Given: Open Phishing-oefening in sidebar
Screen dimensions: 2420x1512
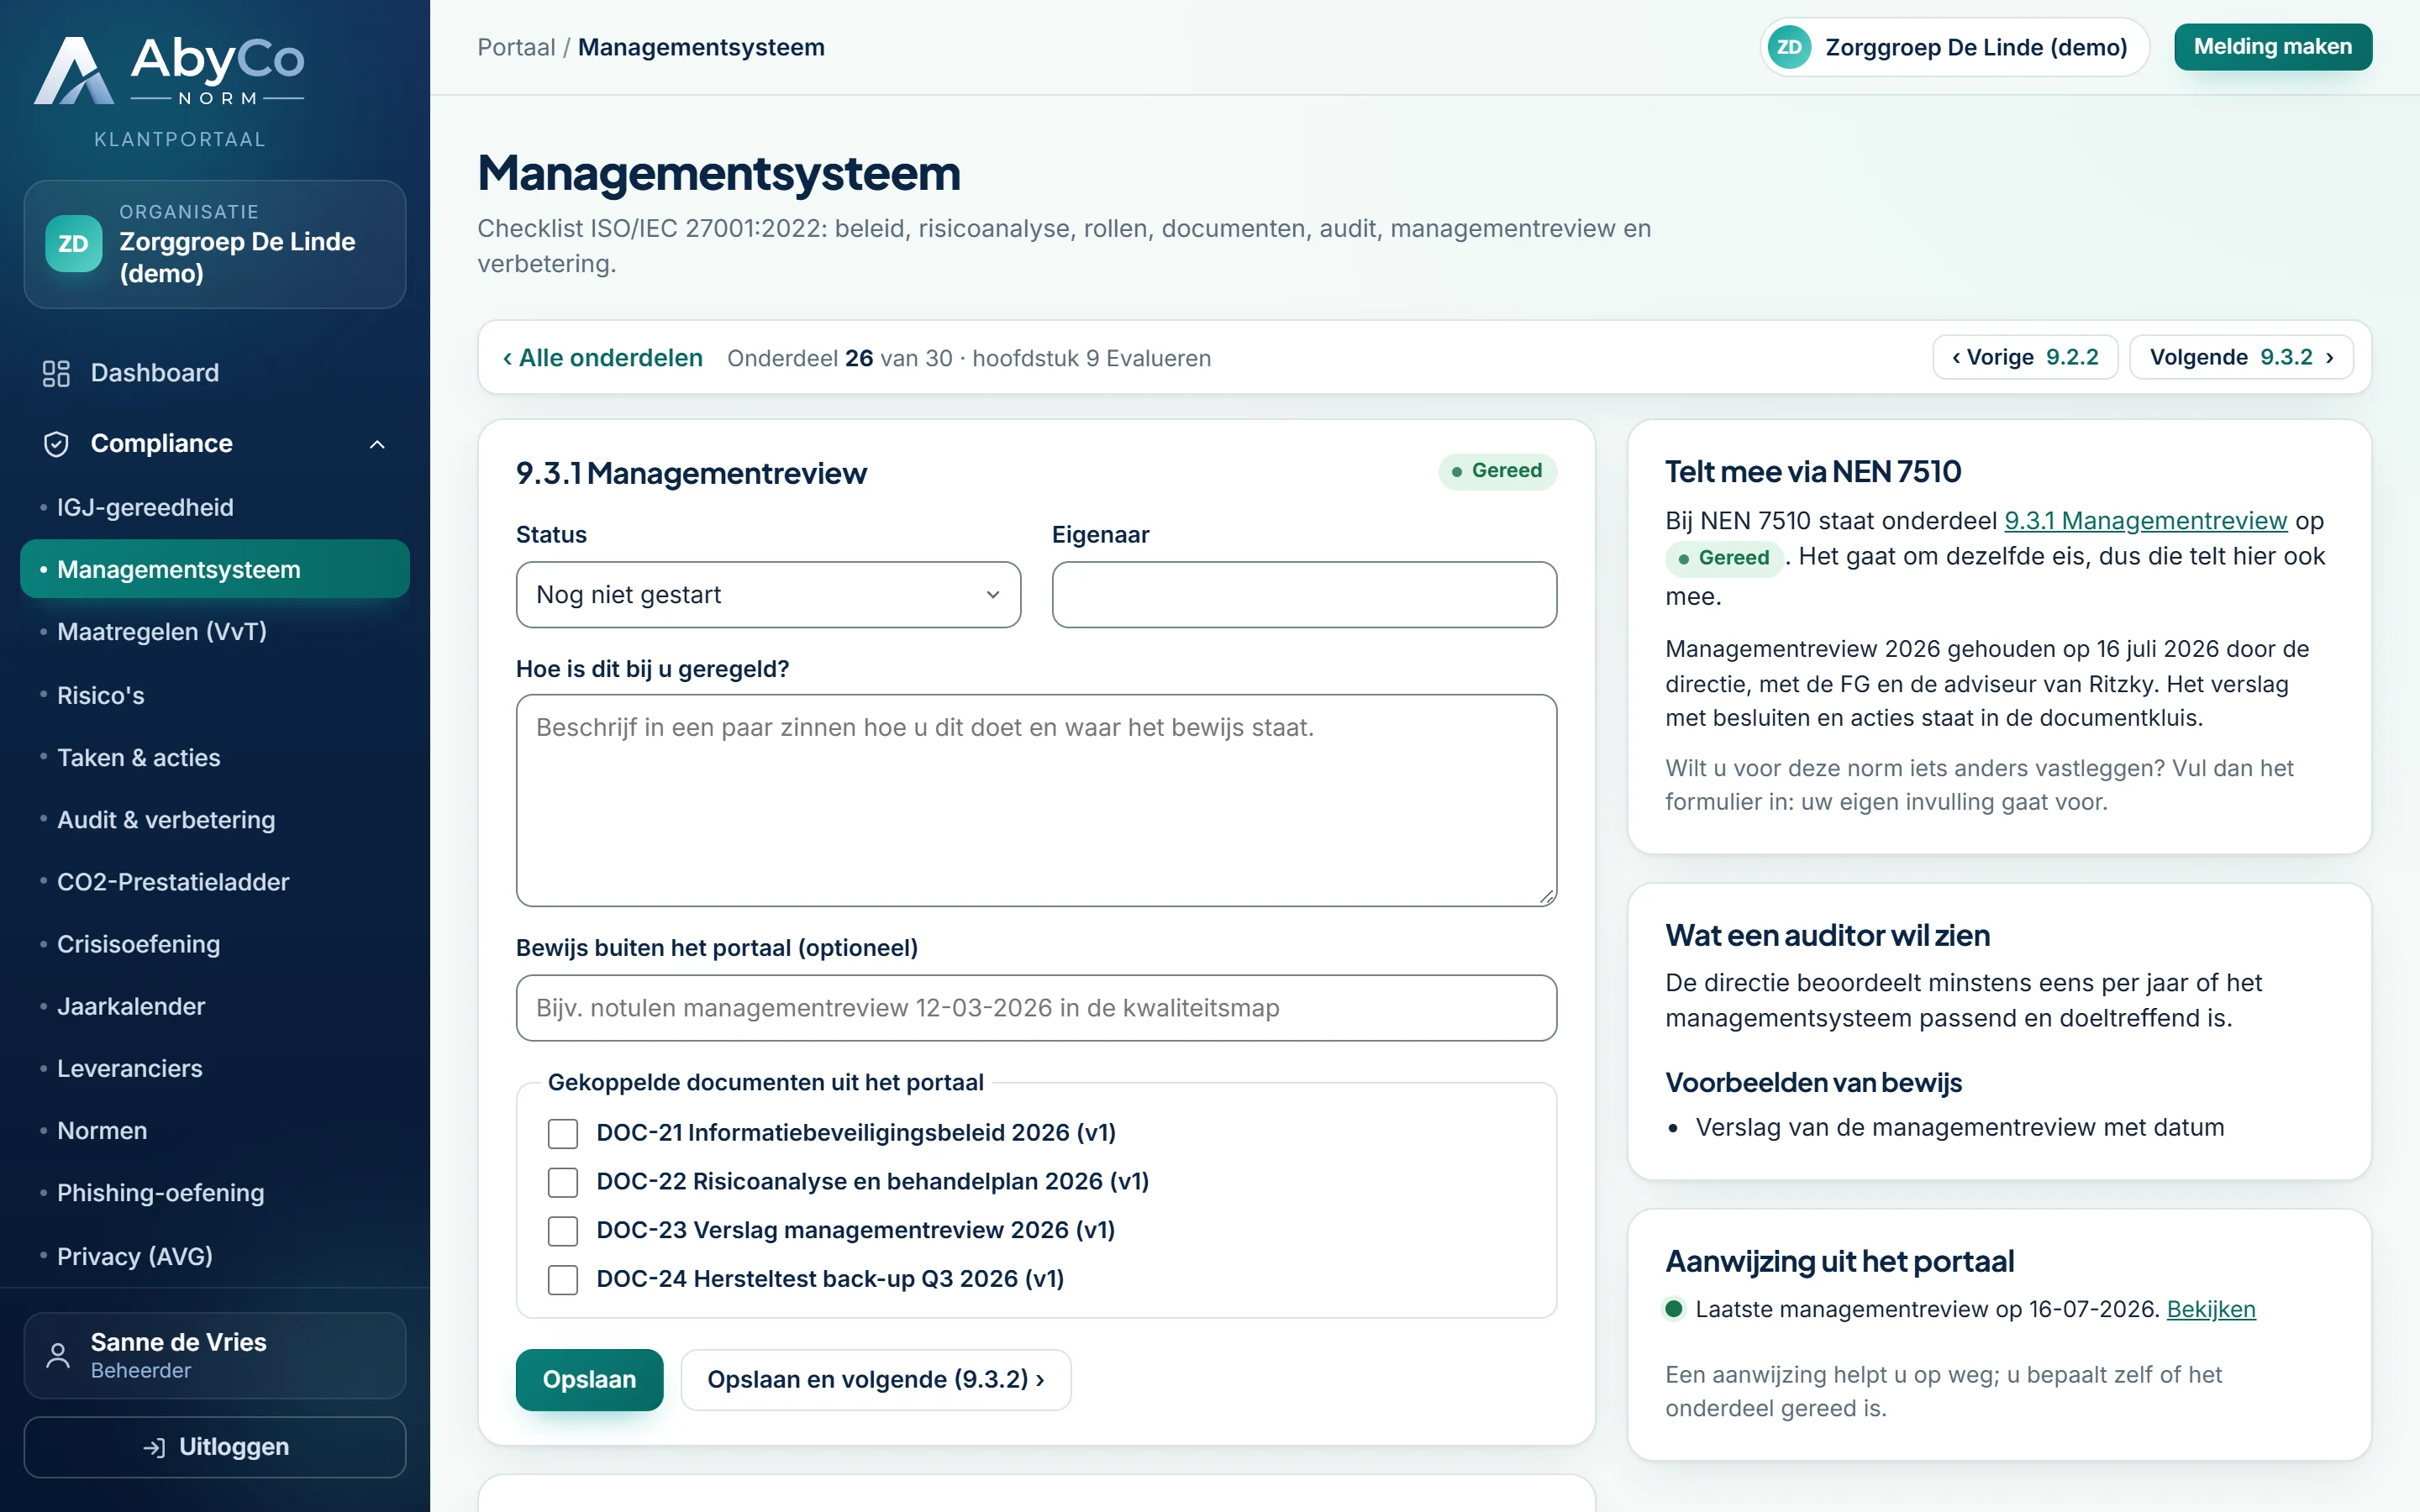Looking at the screenshot, I should coord(215,1192).
